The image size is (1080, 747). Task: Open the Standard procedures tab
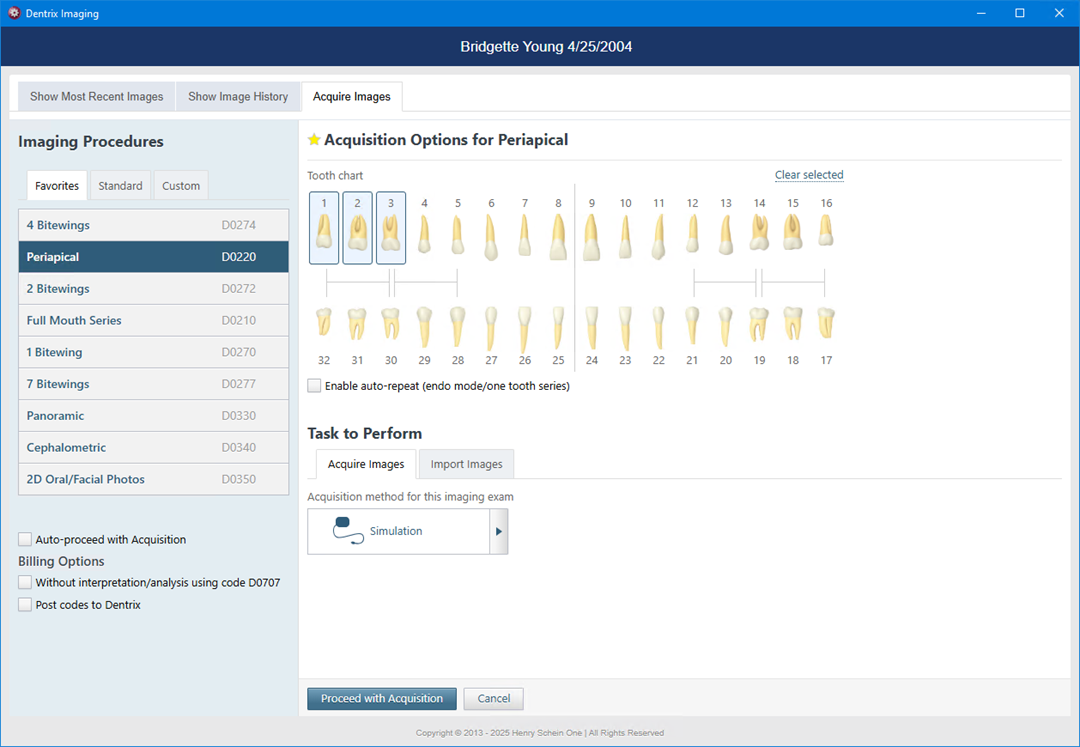click(x=121, y=186)
